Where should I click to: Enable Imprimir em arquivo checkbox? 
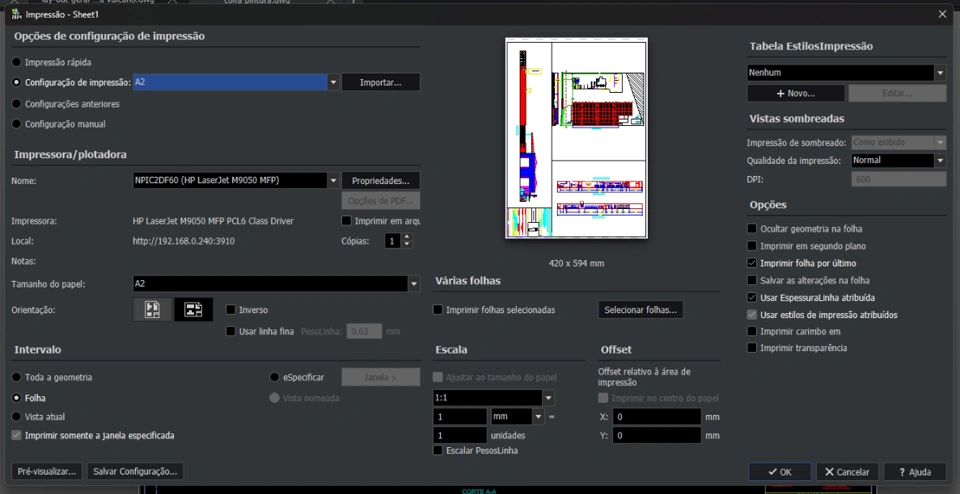(346, 220)
